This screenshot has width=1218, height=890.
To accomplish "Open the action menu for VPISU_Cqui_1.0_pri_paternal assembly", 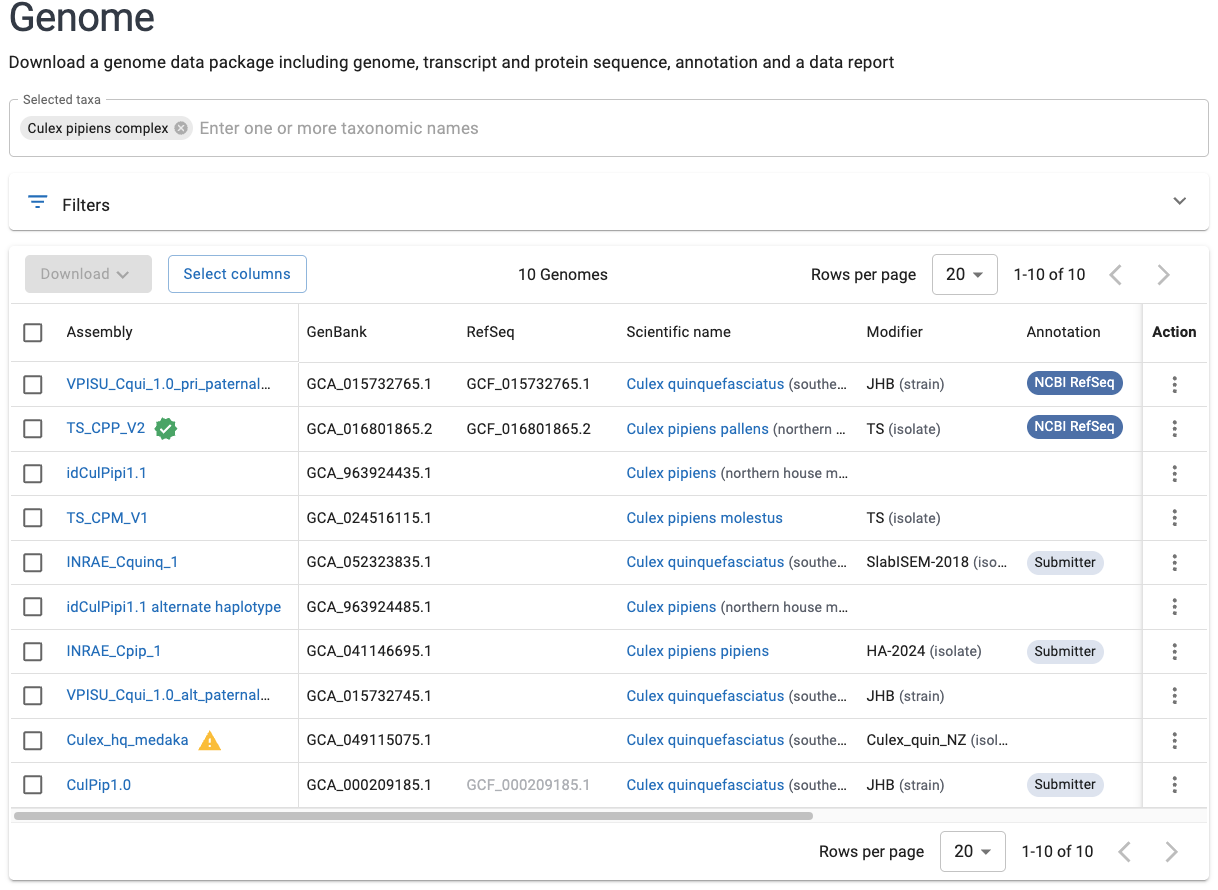I will tap(1174, 383).
